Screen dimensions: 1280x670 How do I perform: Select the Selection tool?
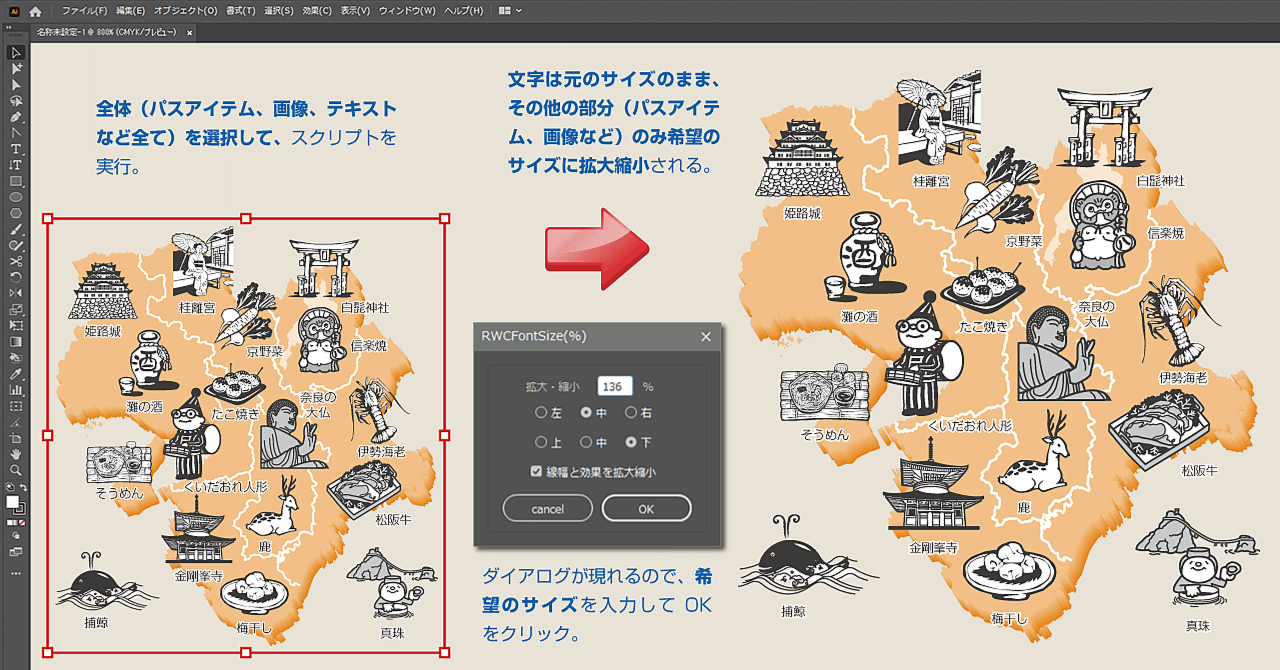(14, 53)
